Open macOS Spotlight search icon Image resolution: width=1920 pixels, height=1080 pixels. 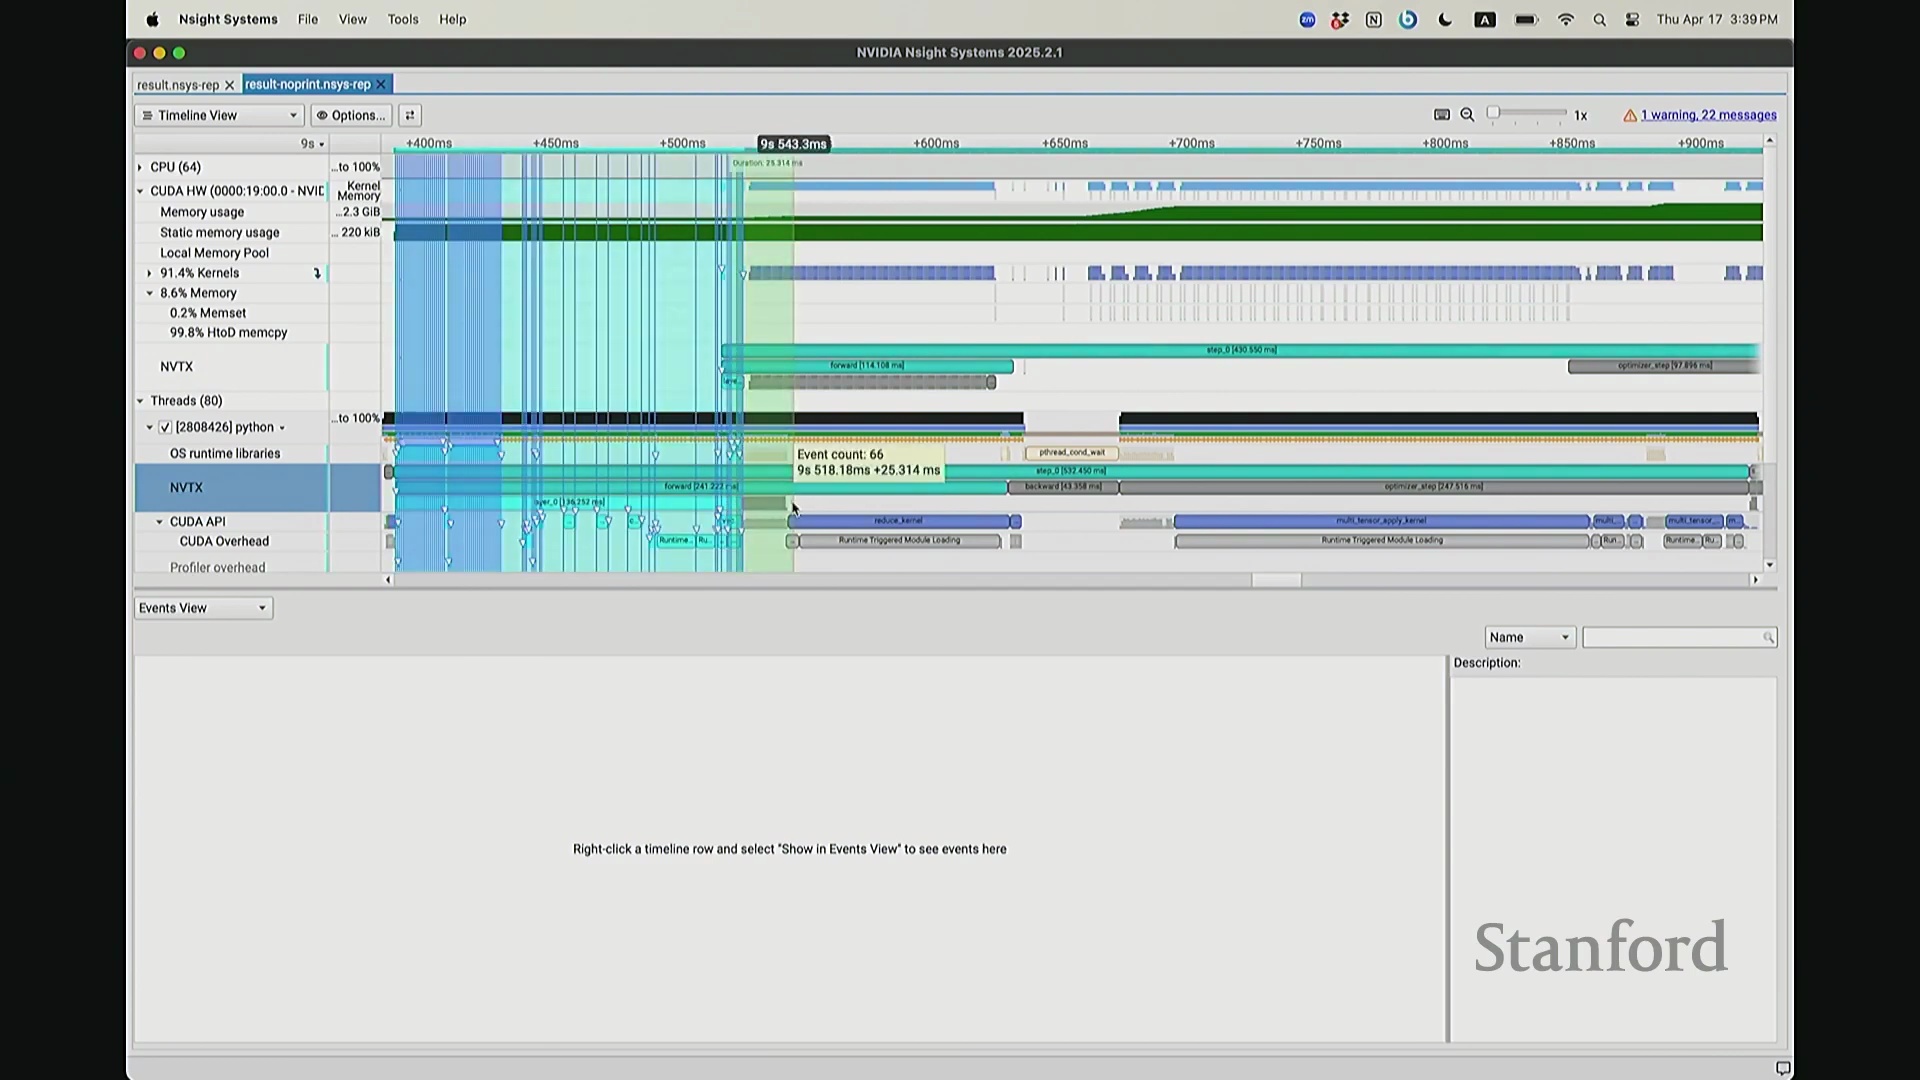point(1599,20)
